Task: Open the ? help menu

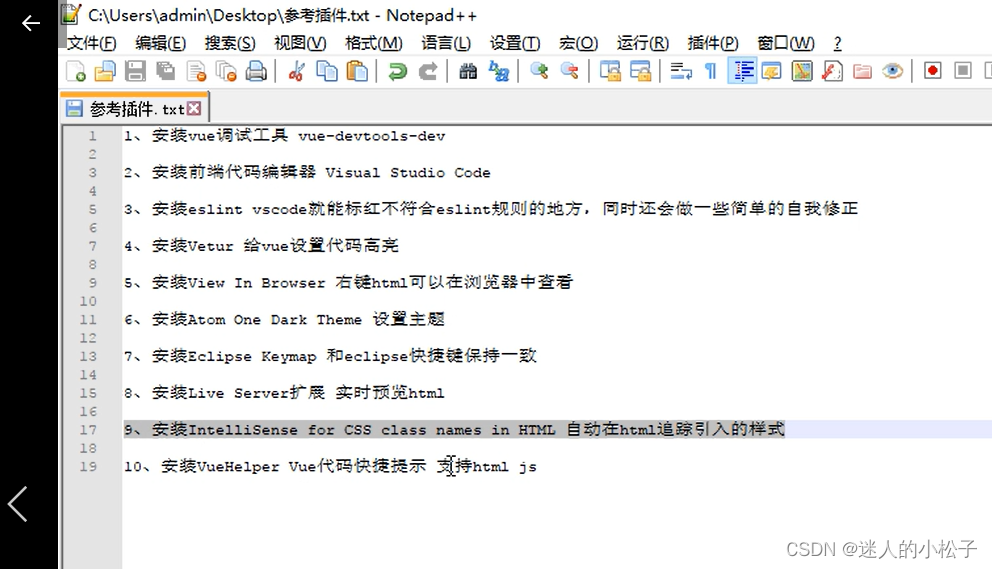Action: tap(838, 43)
